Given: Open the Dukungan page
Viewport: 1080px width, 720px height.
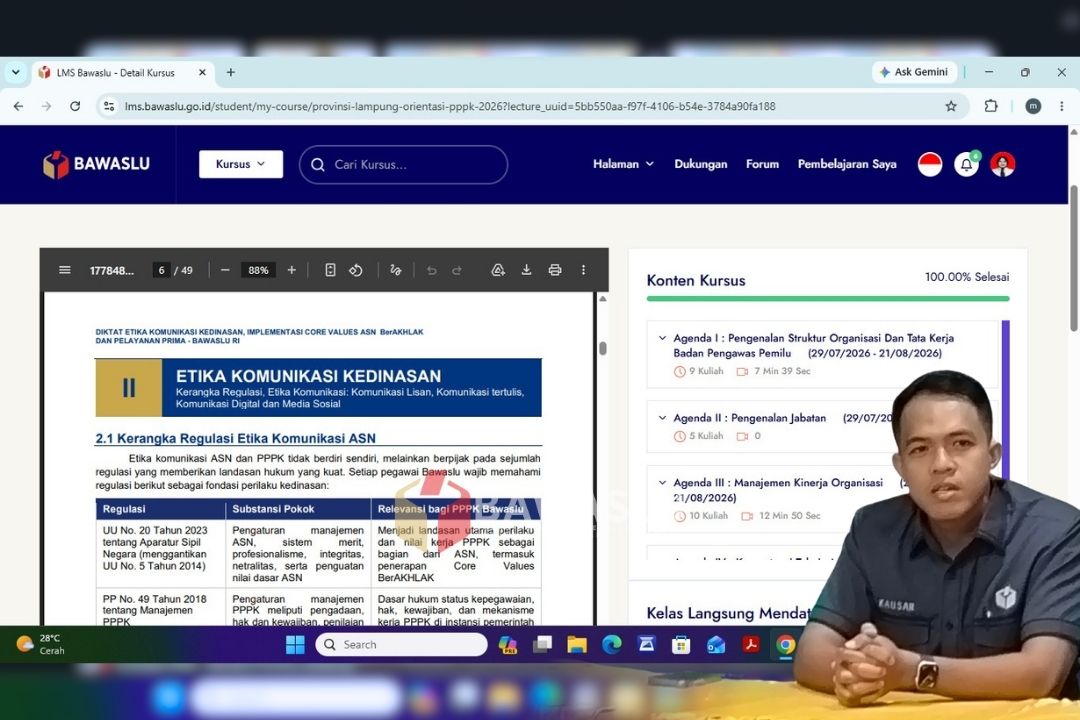Looking at the screenshot, I should pos(700,164).
